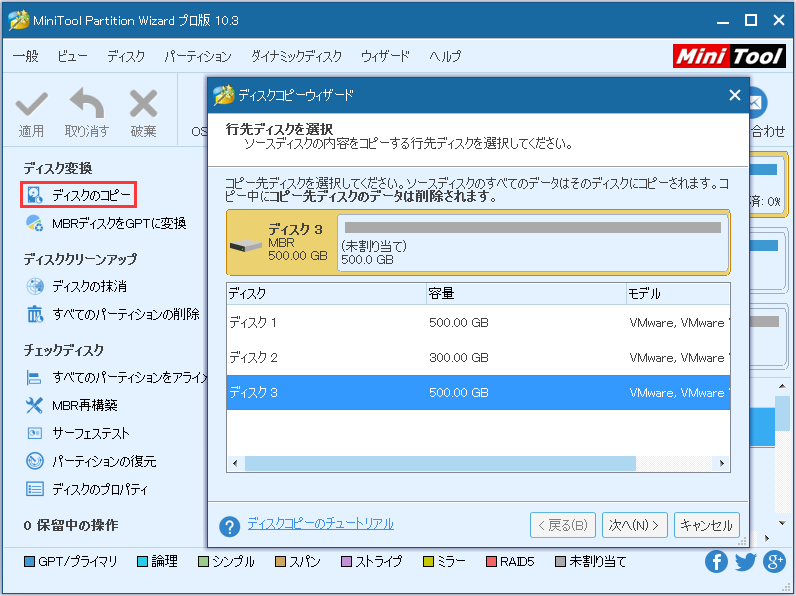Screen dimensions: 796x596
Task: Click the ディスク column header
Action: [326, 293]
